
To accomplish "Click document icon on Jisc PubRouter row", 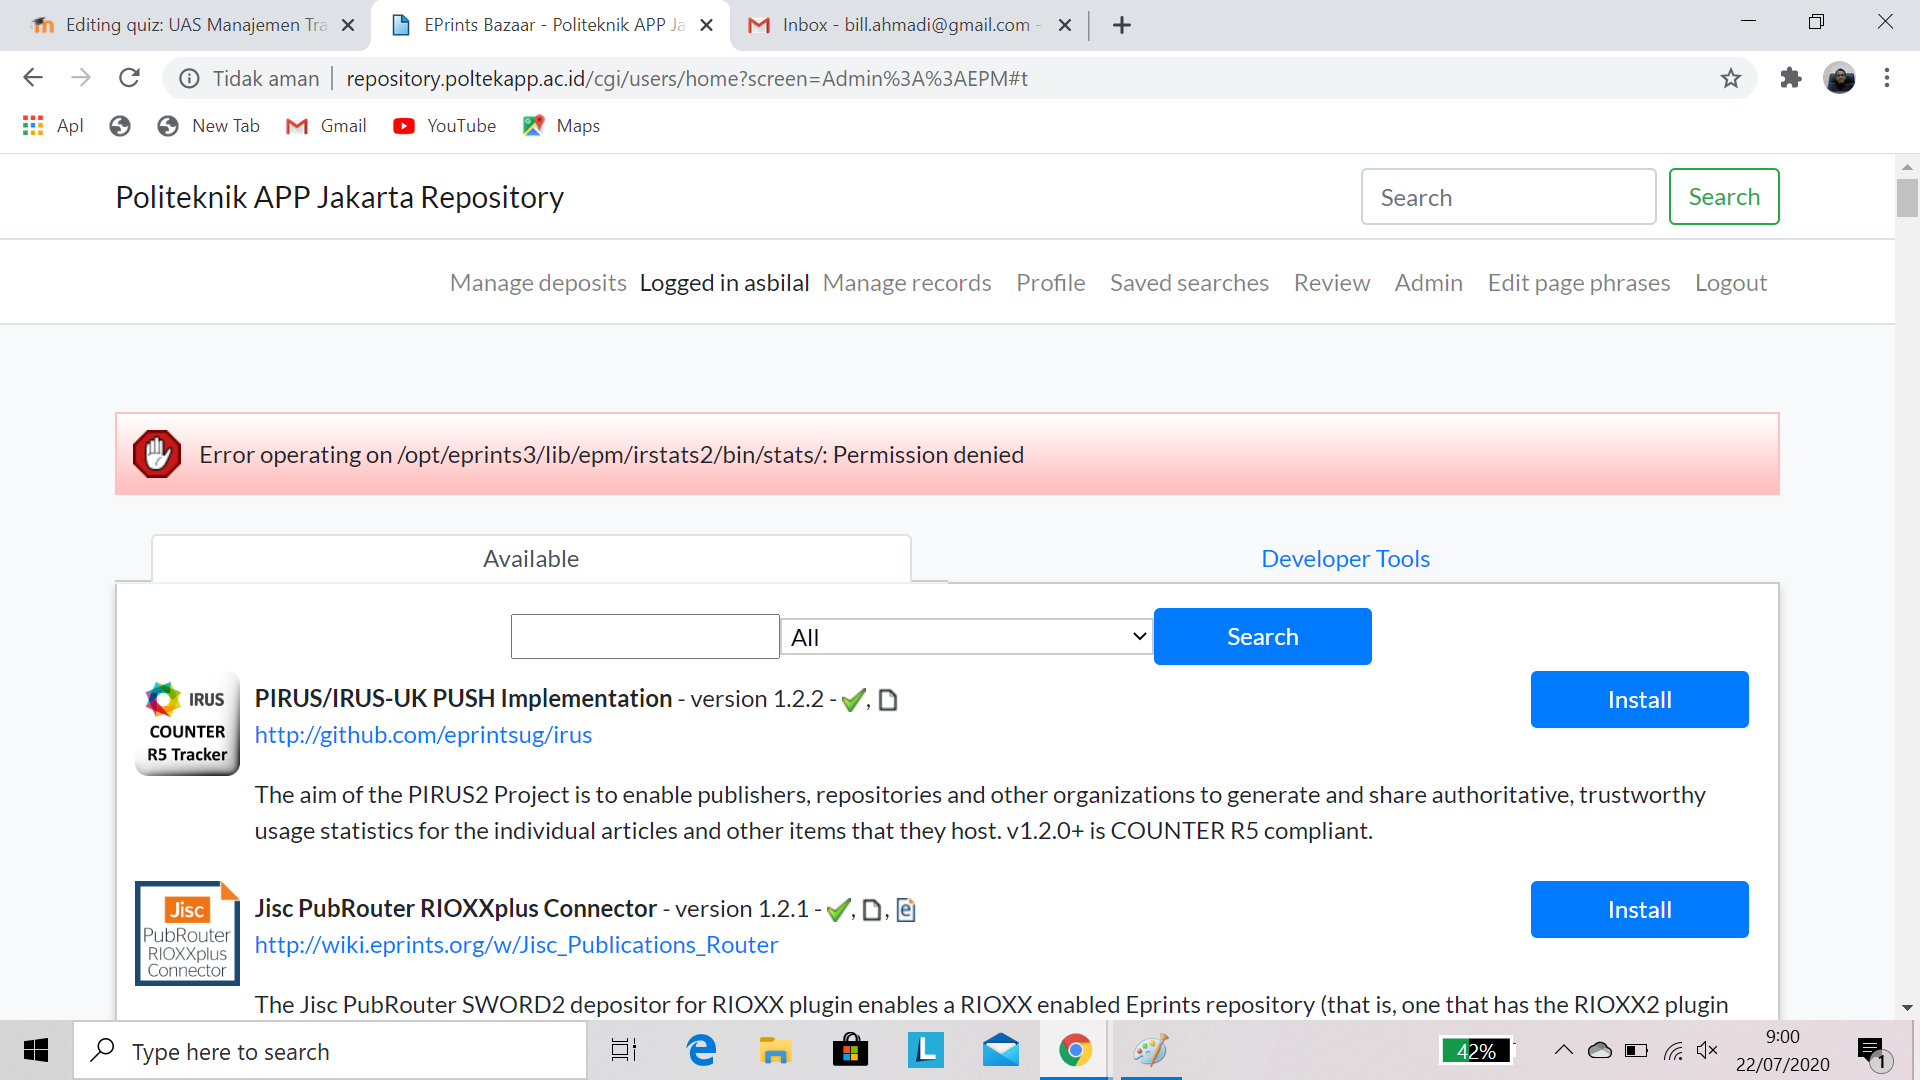I will pyautogui.click(x=872, y=910).
